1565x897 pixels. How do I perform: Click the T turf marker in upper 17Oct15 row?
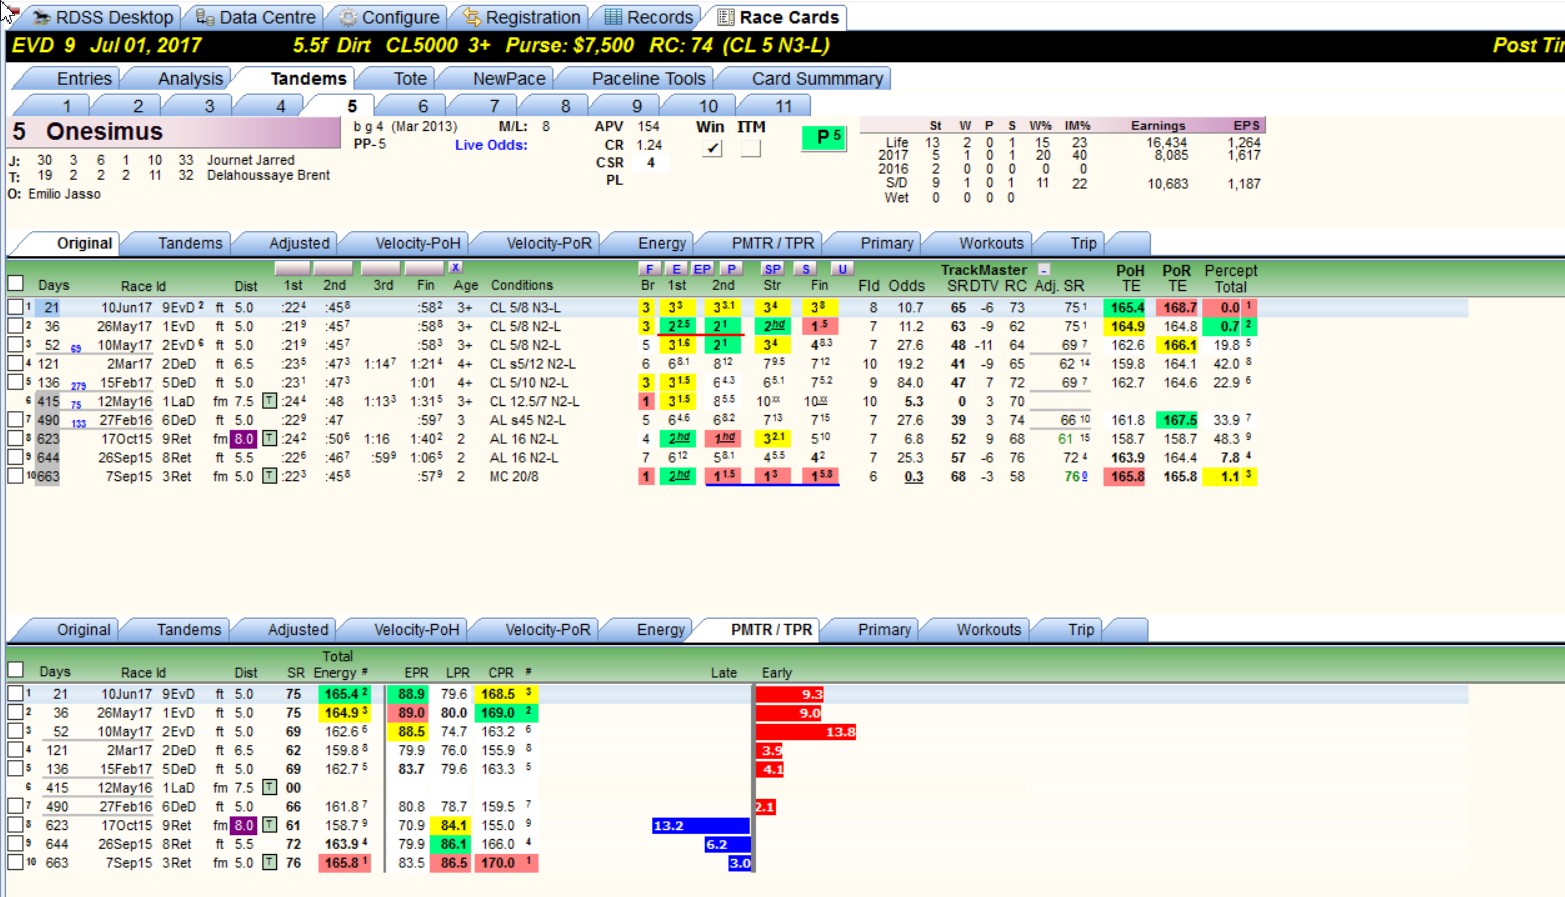coord(269,439)
